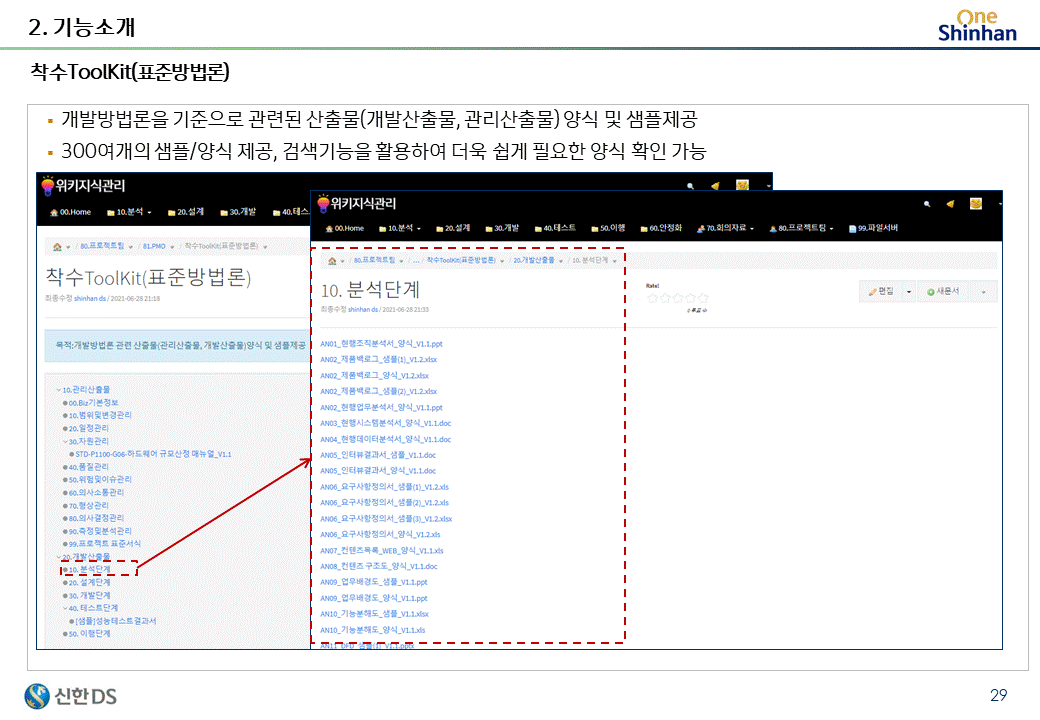The width and height of the screenshot is (1040, 720).
Task: Select 50. 이행단계 in the tree
Action: tap(90, 634)
